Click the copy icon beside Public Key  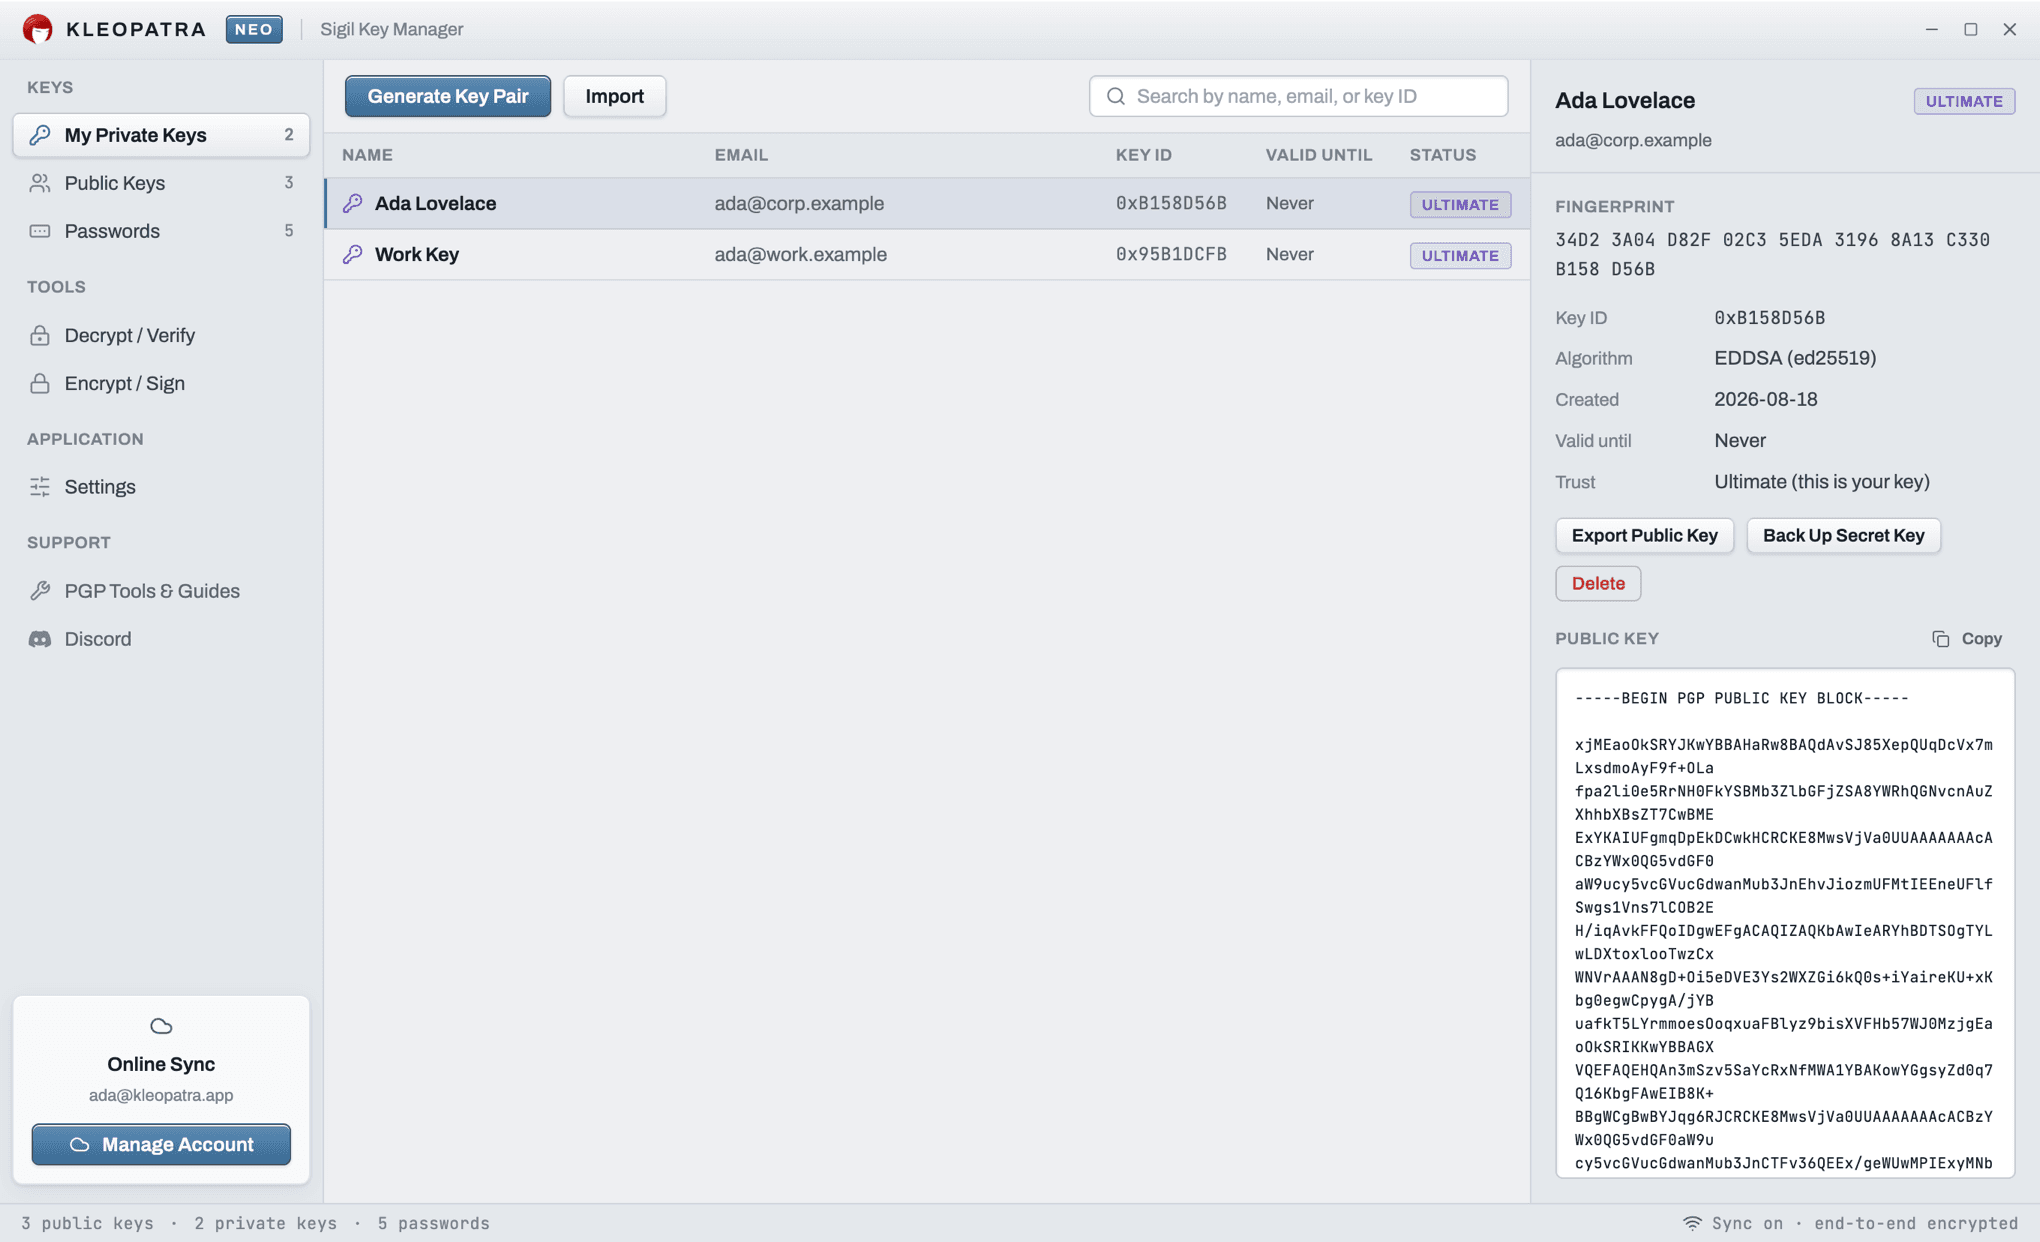coord(1941,638)
